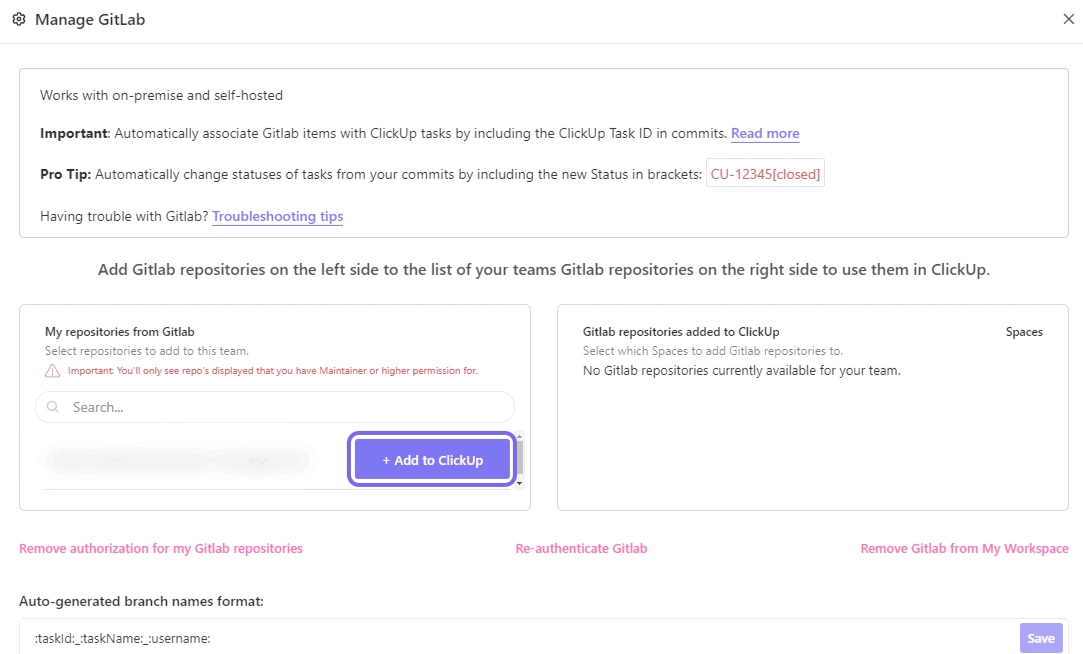Image resolution: width=1083 pixels, height=654 pixels.
Task: Open the Troubleshooting tips link
Action: (x=277, y=216)
